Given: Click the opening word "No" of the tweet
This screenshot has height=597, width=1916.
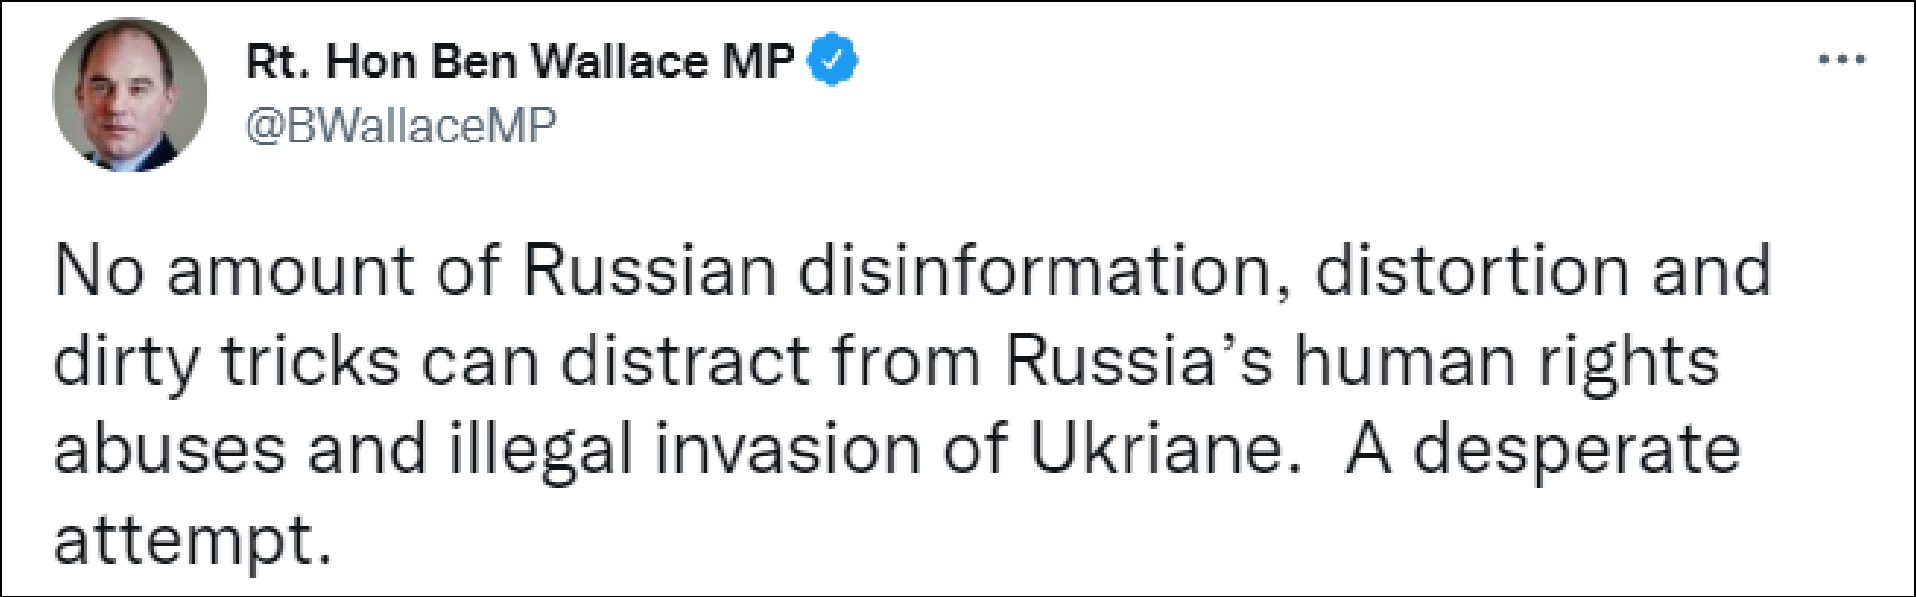Looking at the screenshot, I should pyautogui.click(x=99, y=271).
